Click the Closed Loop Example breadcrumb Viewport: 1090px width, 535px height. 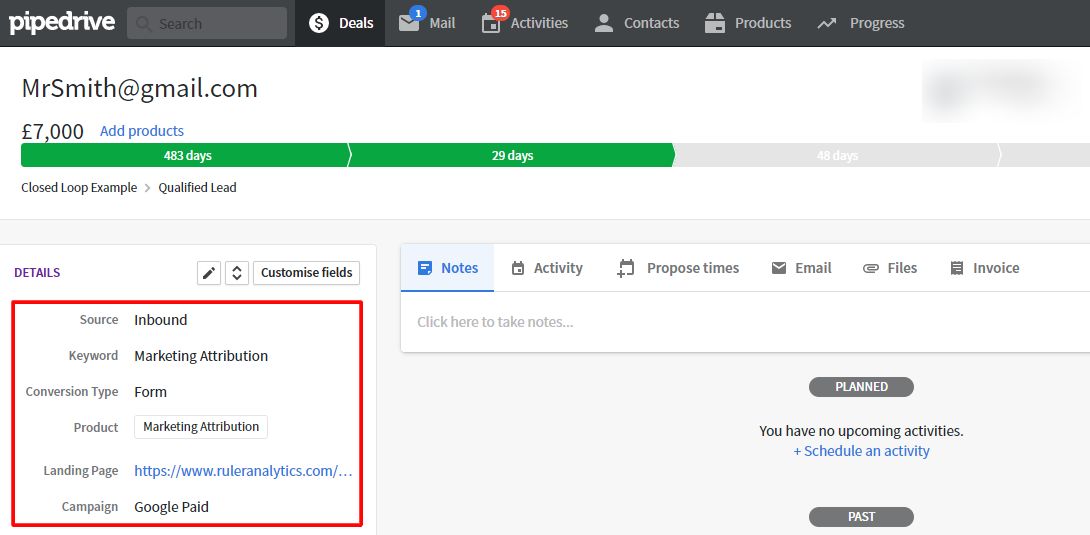(79, 188)
